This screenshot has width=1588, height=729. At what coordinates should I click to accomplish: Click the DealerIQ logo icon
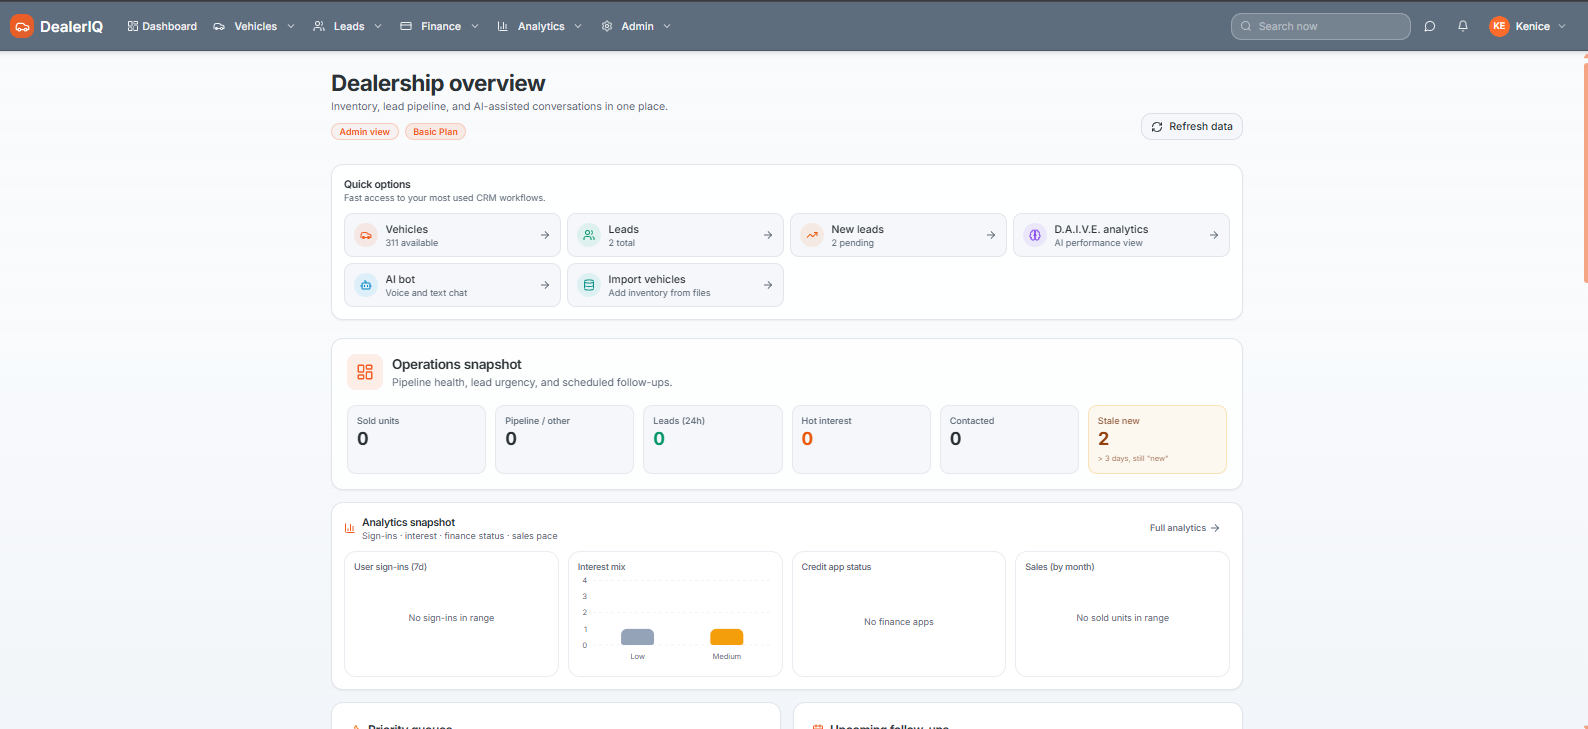point(22,26)
